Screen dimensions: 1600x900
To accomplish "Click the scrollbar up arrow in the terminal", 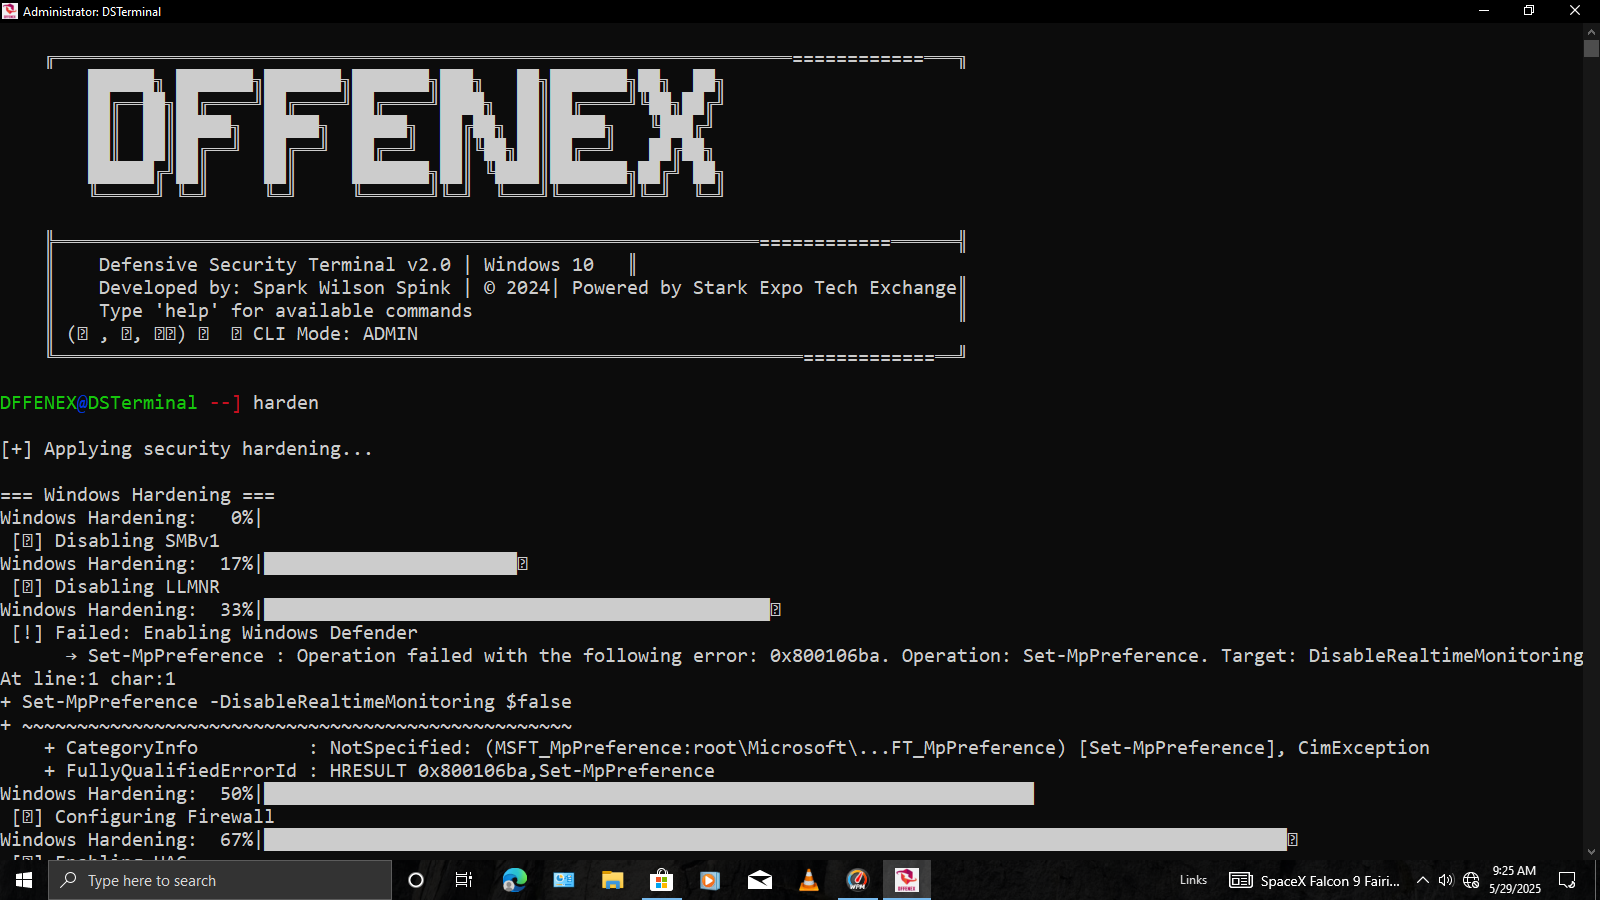I will pyautogui.click(x=1591, y=31).
